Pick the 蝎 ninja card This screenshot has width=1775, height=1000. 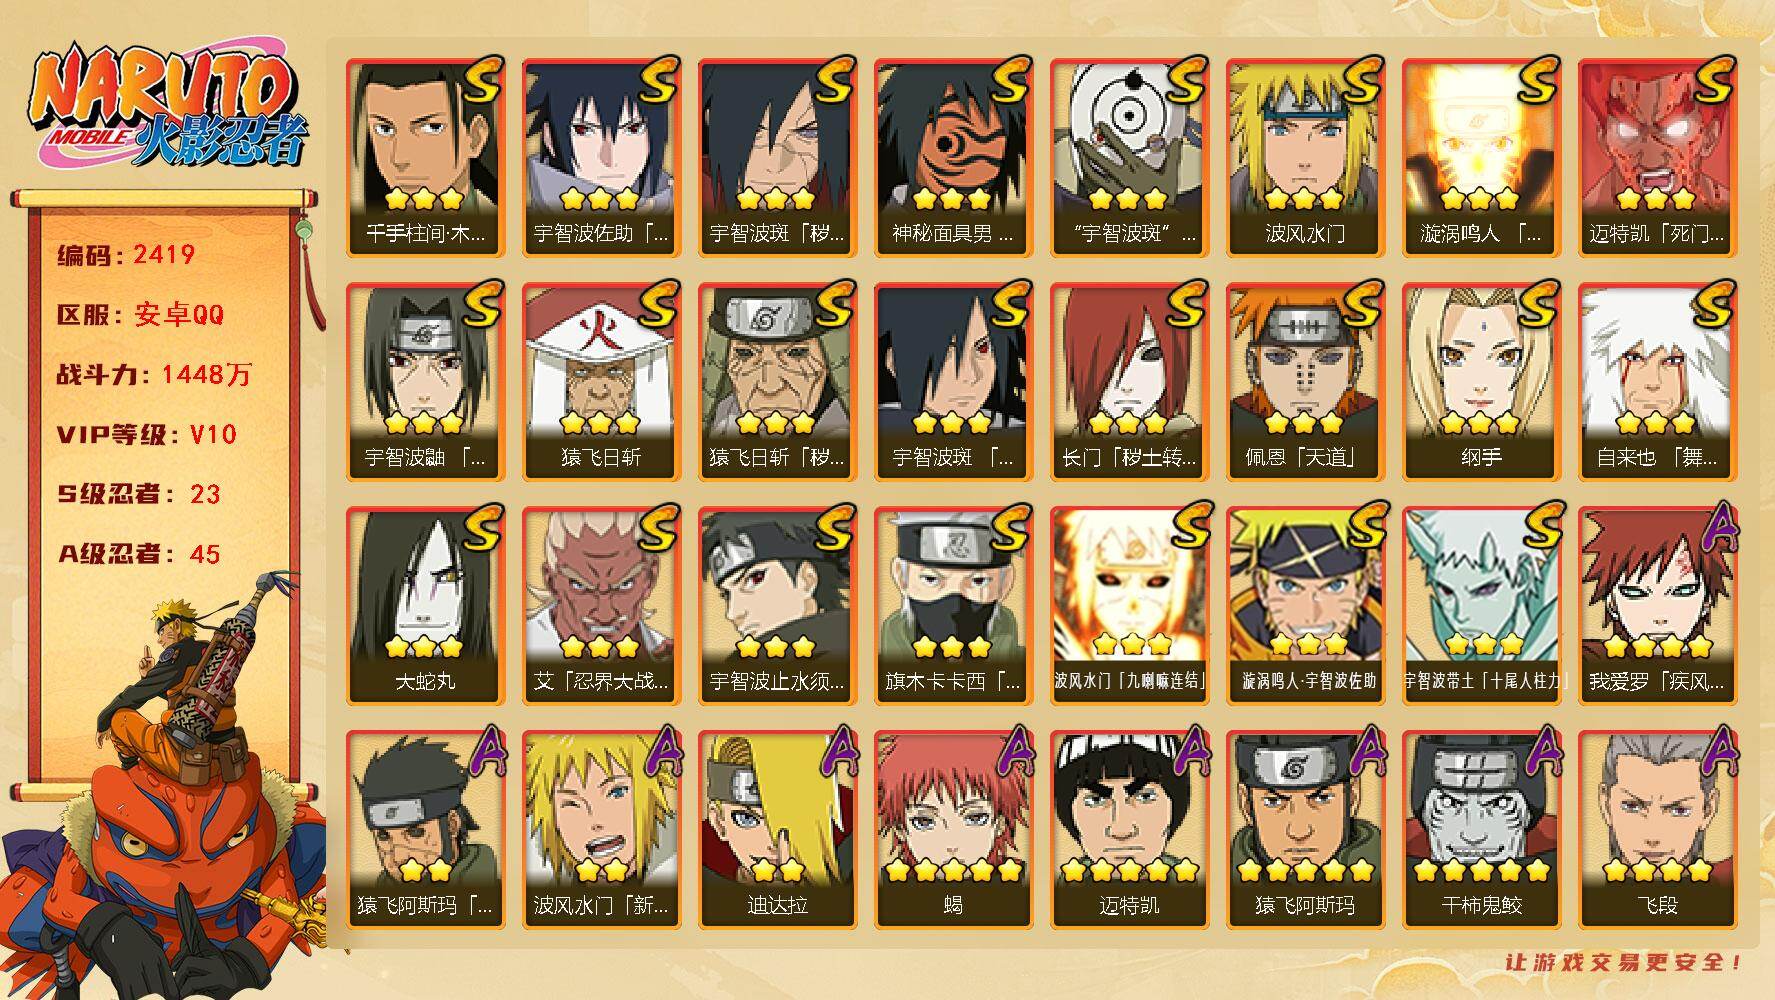tap(953, 829)
